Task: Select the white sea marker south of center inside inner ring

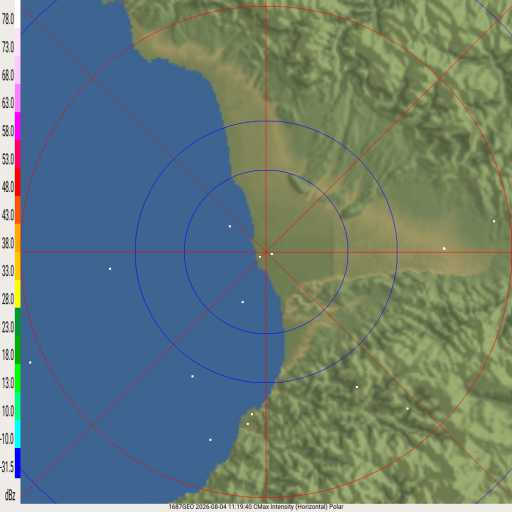Action: pyautogui.click(x=243, y=302)
